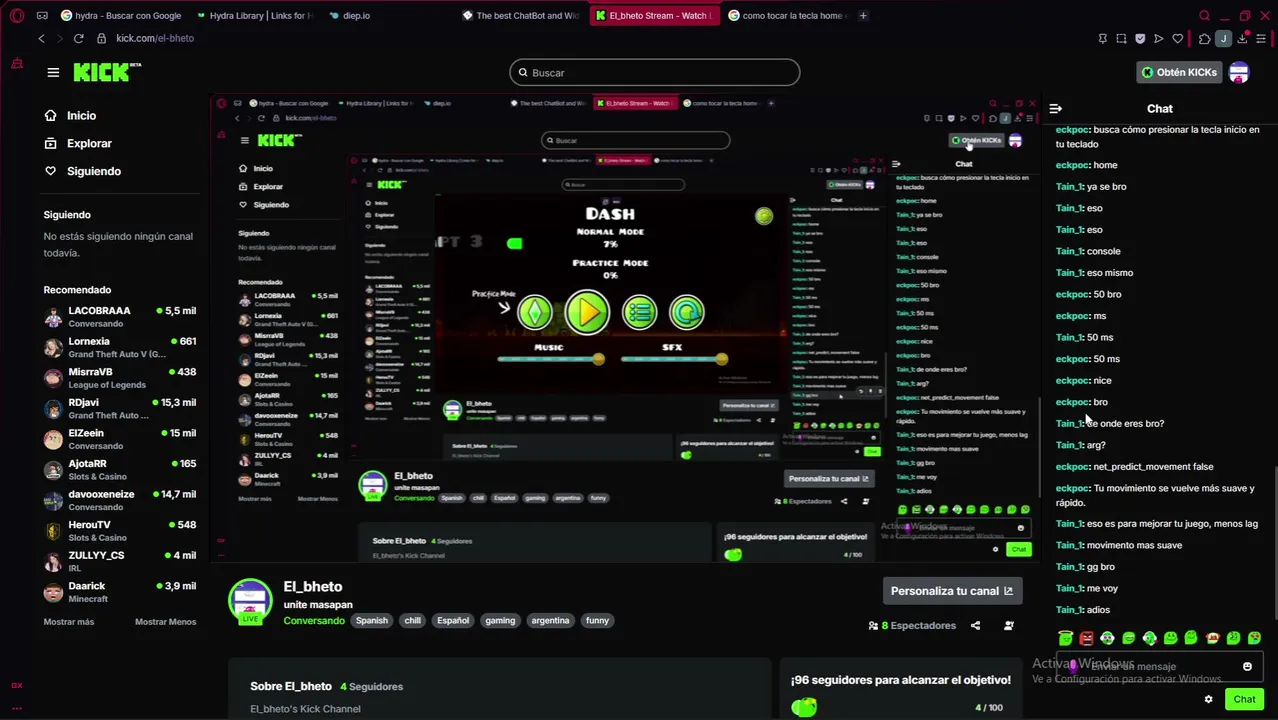This screenshot has width=1278, height=720.
Task: Open Opera workspaces icon next to Opera logo
Action: (x=42, y=15)
